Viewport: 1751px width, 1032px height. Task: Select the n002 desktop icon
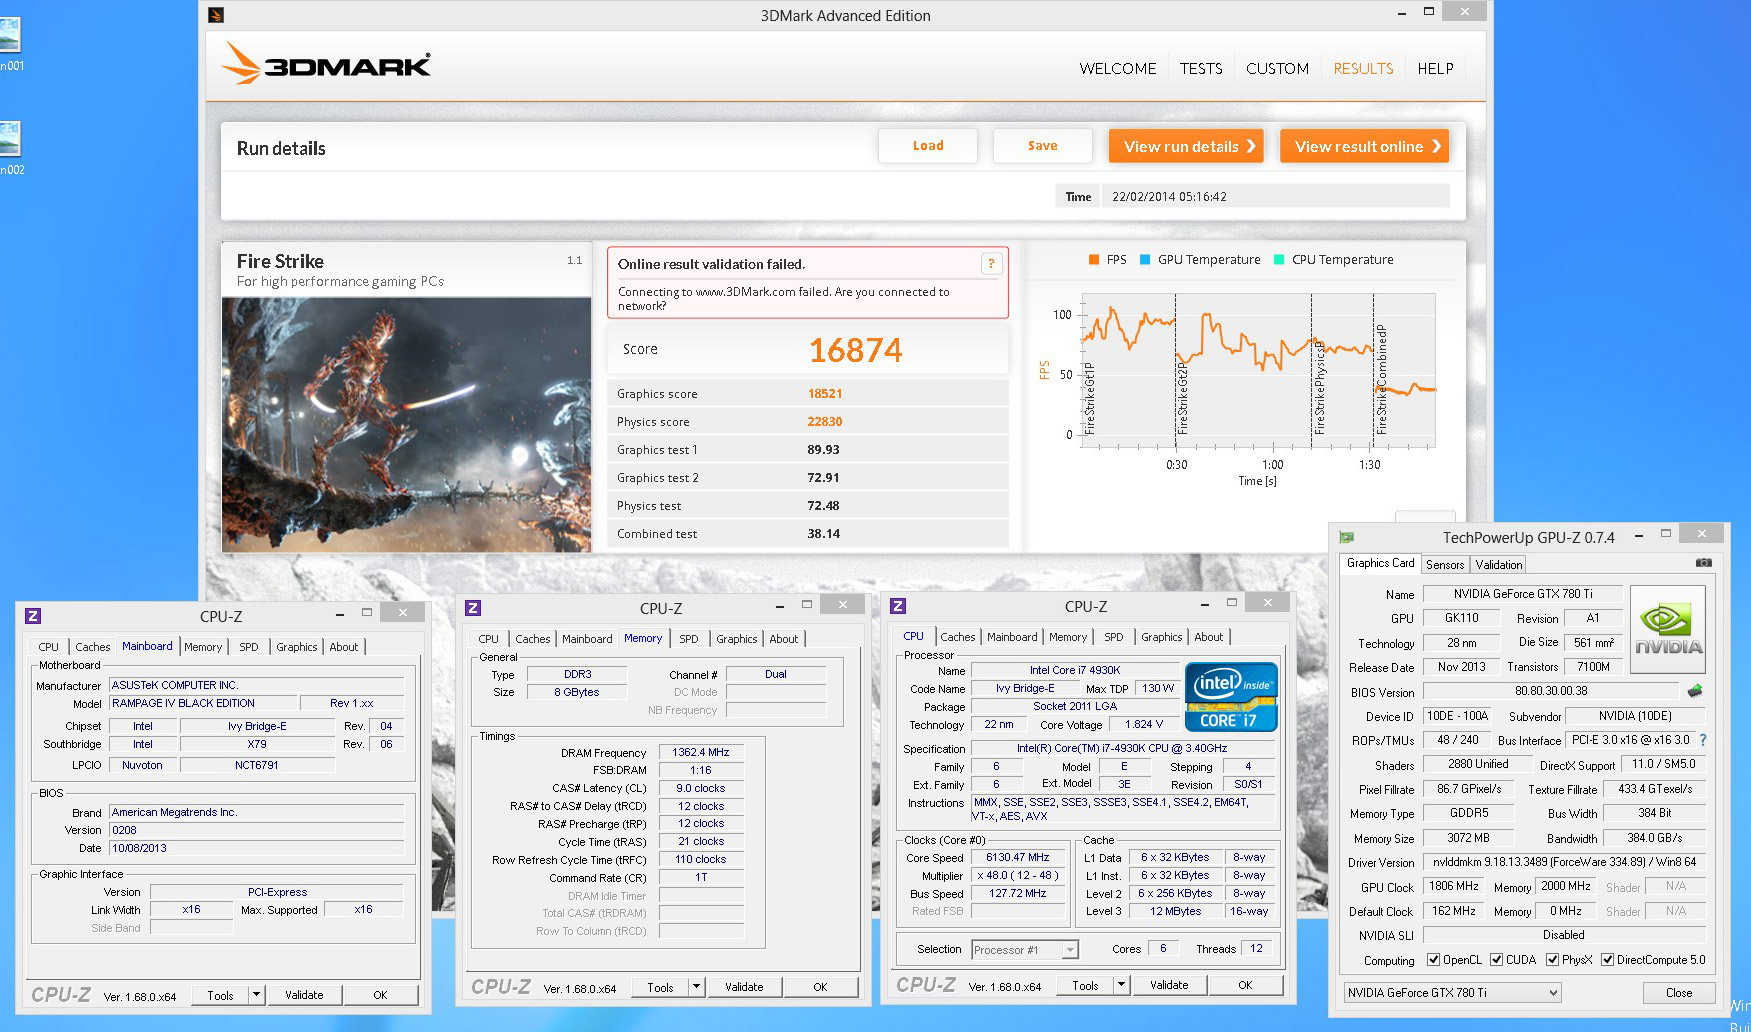click(10, 148)
